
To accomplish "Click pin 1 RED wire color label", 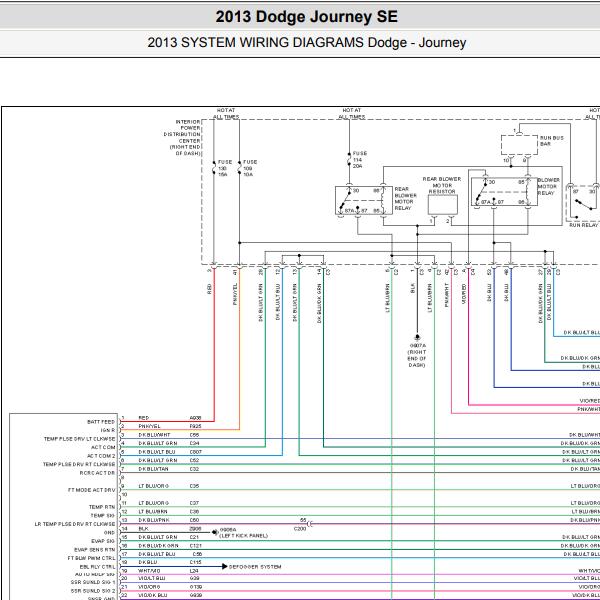I will [x=143, y=418].
